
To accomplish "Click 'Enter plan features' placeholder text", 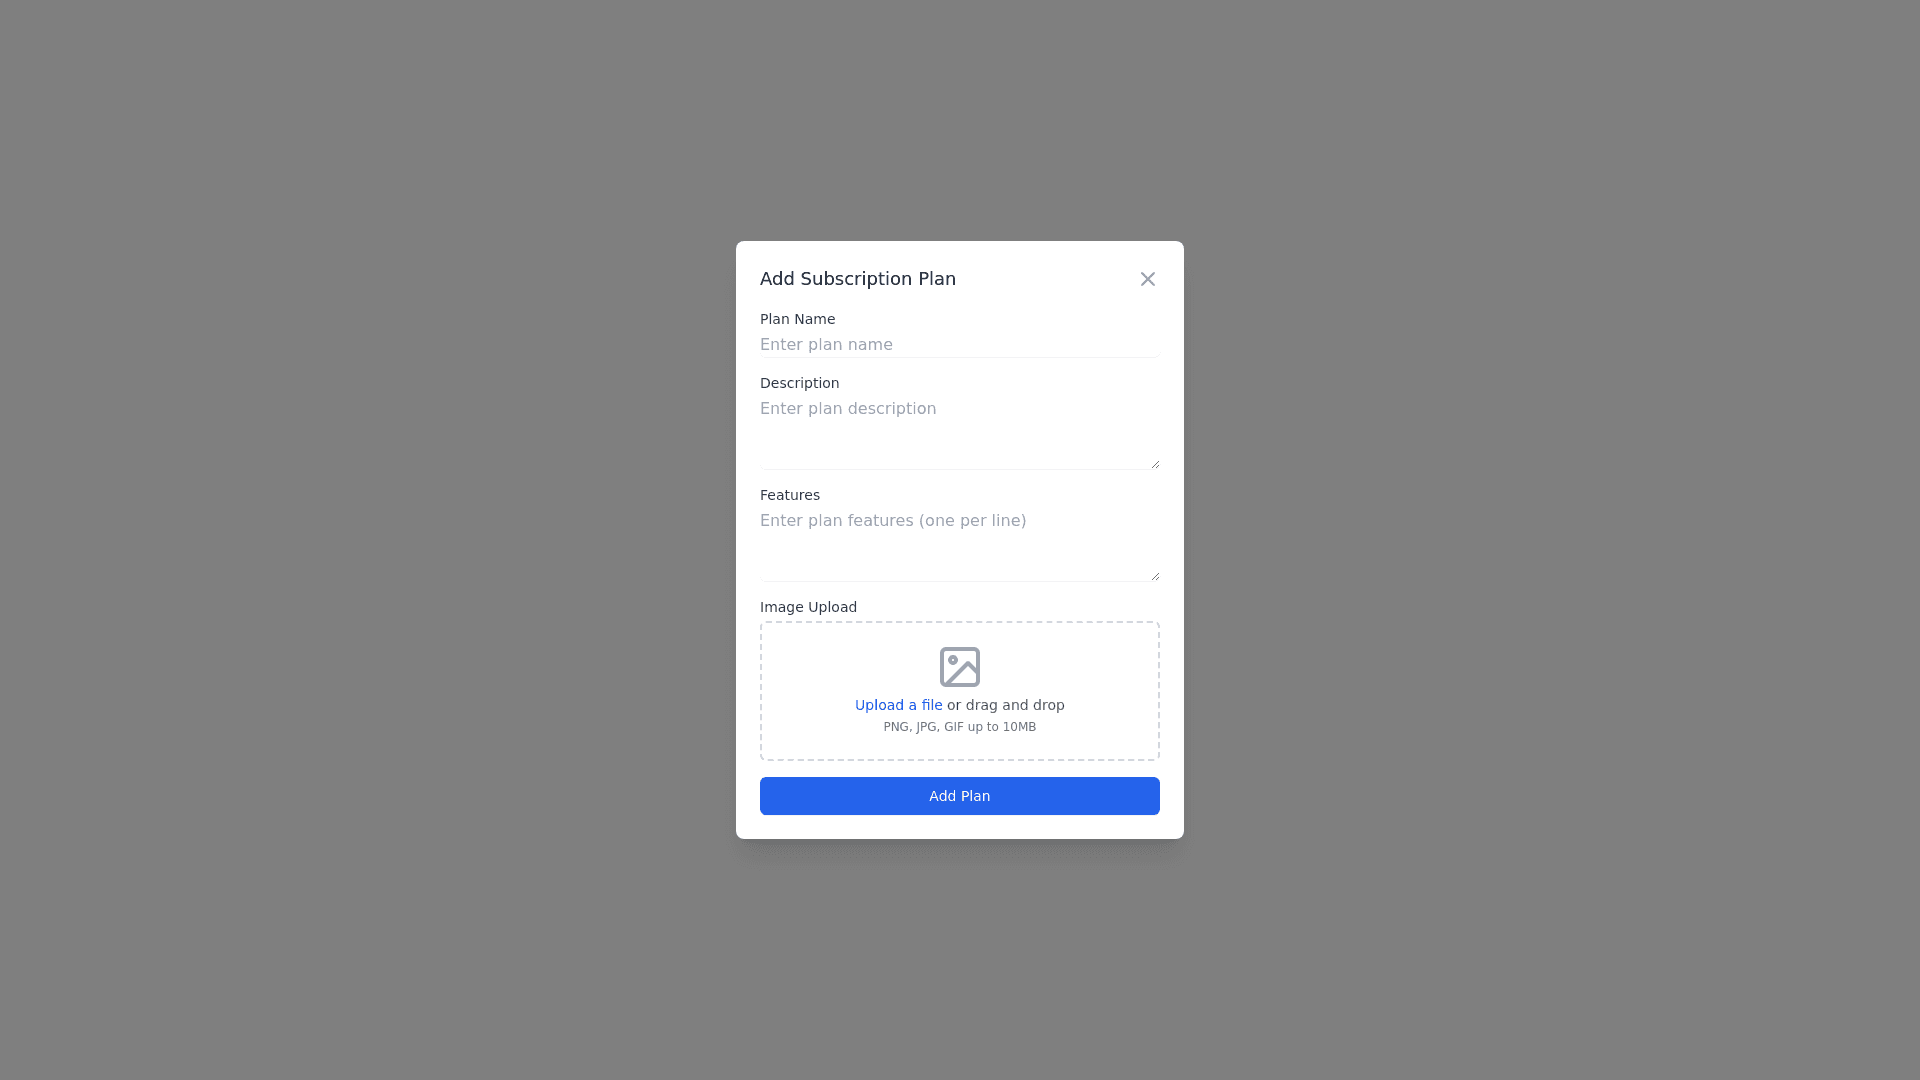I will point(893,521).
